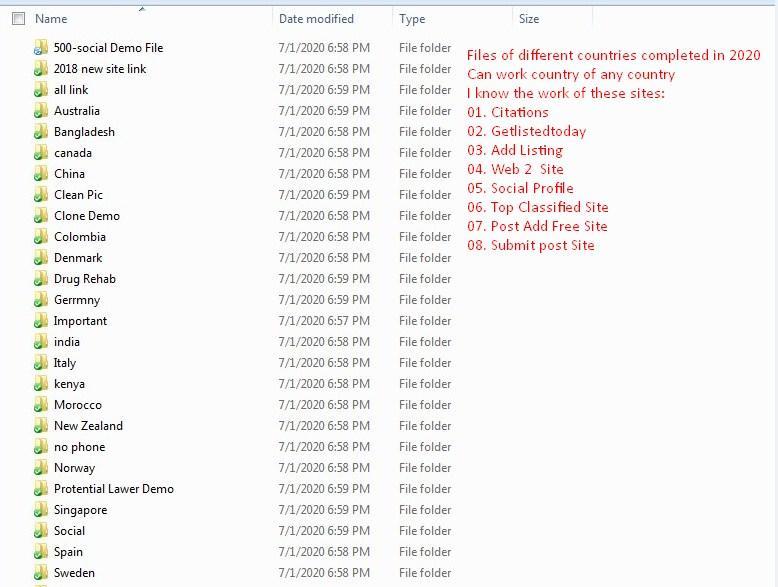The width and height of the screenshot is (778, 587).
Task: Select the Clone Demo folder icon
Action: tap(41, 216)
